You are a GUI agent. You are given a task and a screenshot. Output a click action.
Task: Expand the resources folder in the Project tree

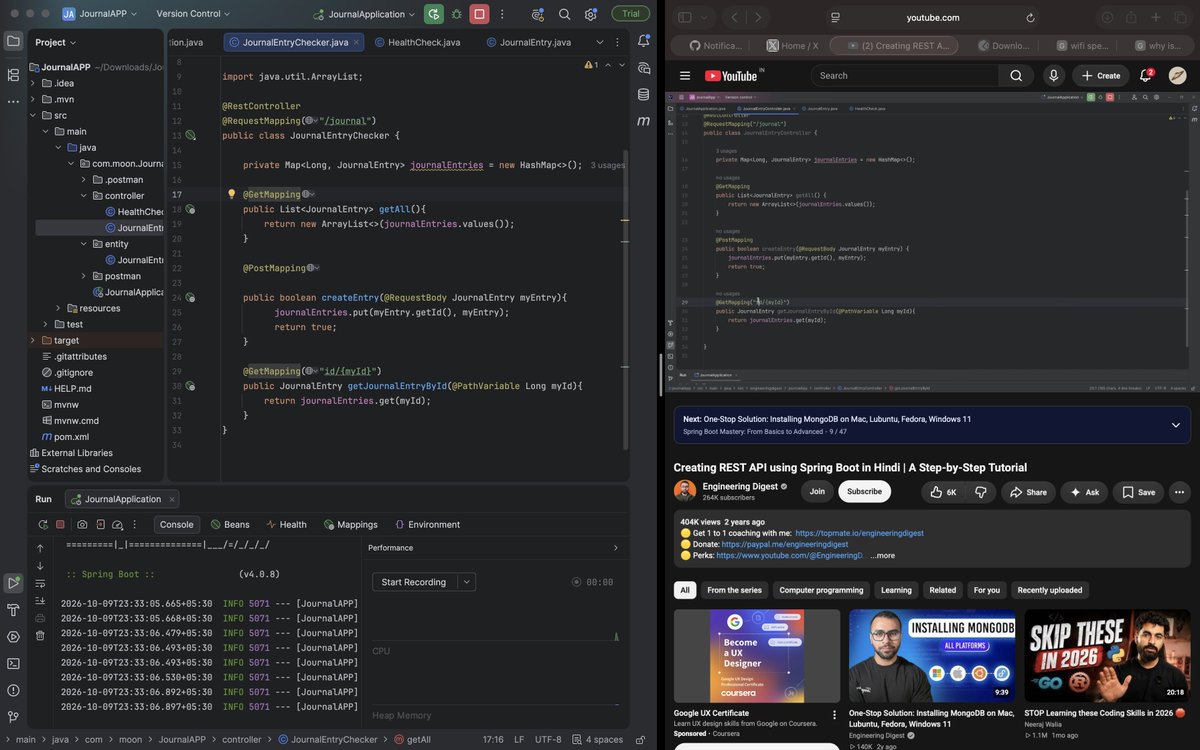(58, 308)
